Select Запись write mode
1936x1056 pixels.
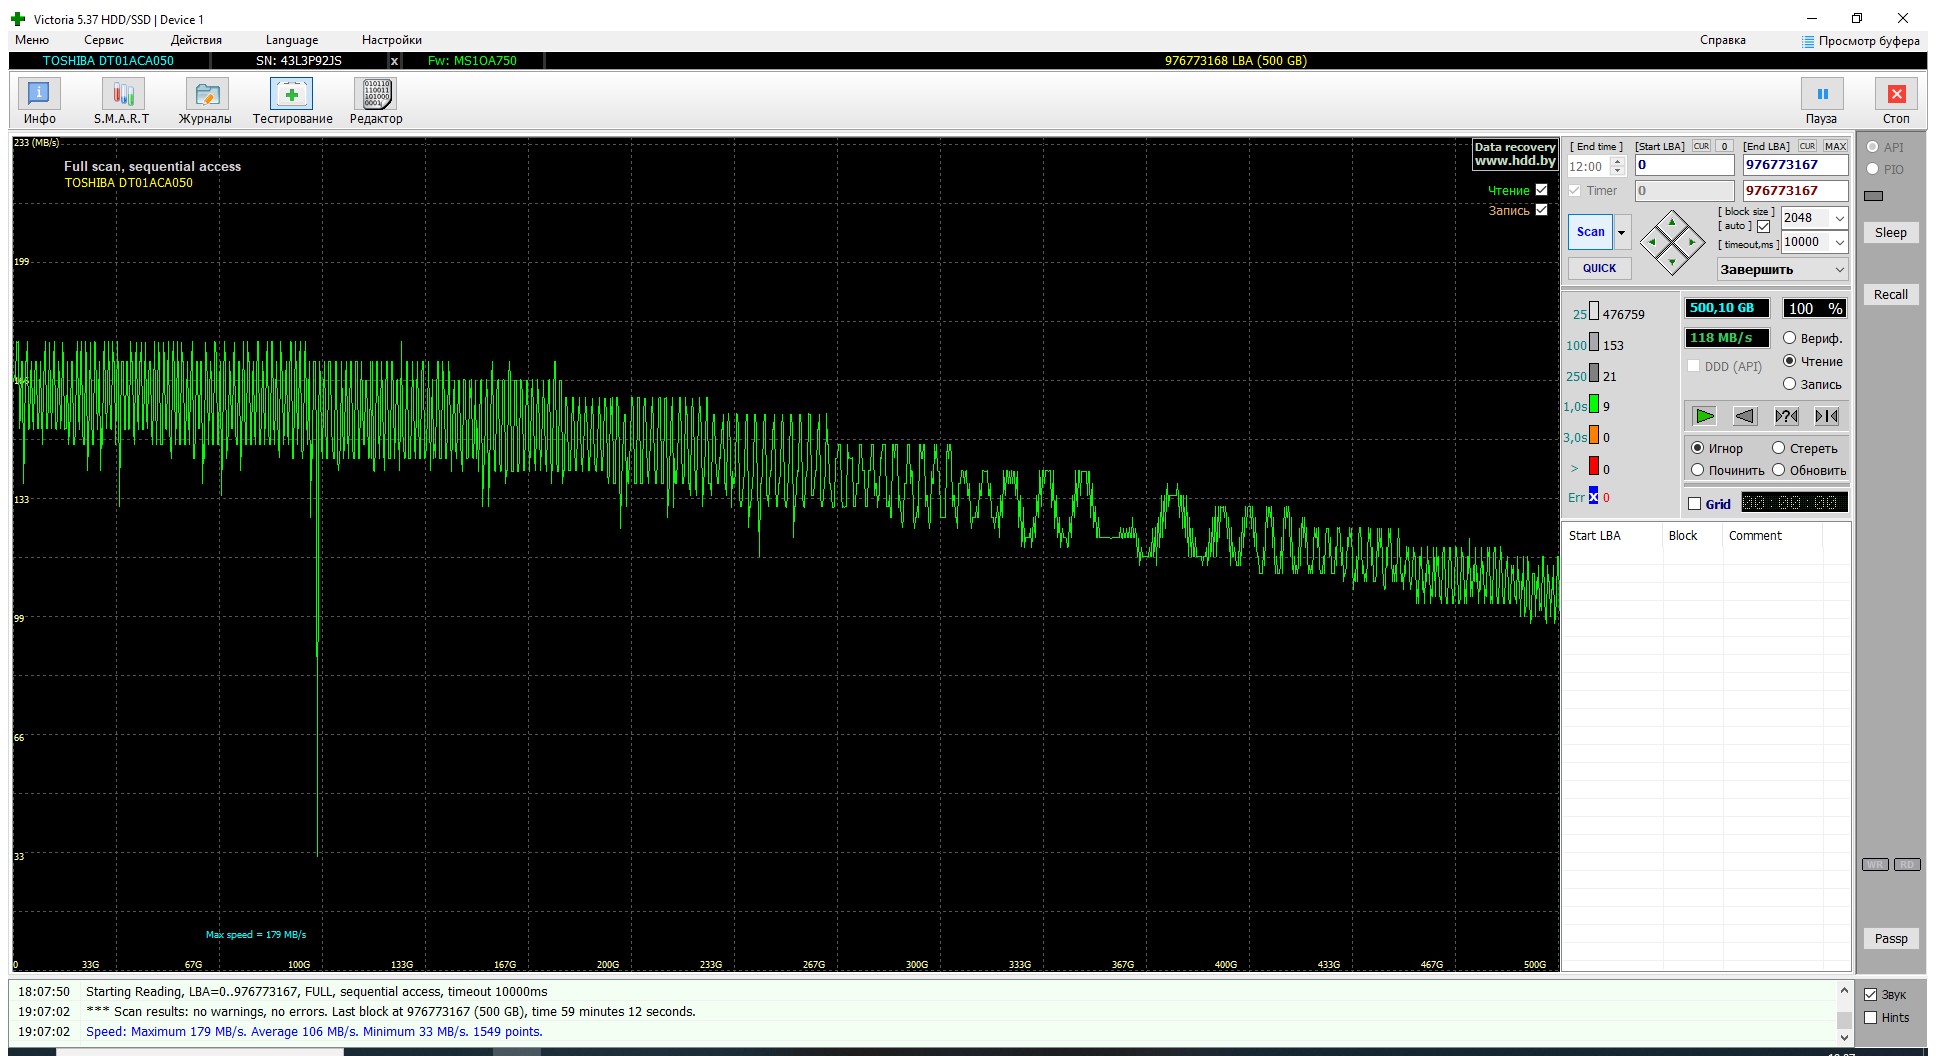click(1790, 384)
